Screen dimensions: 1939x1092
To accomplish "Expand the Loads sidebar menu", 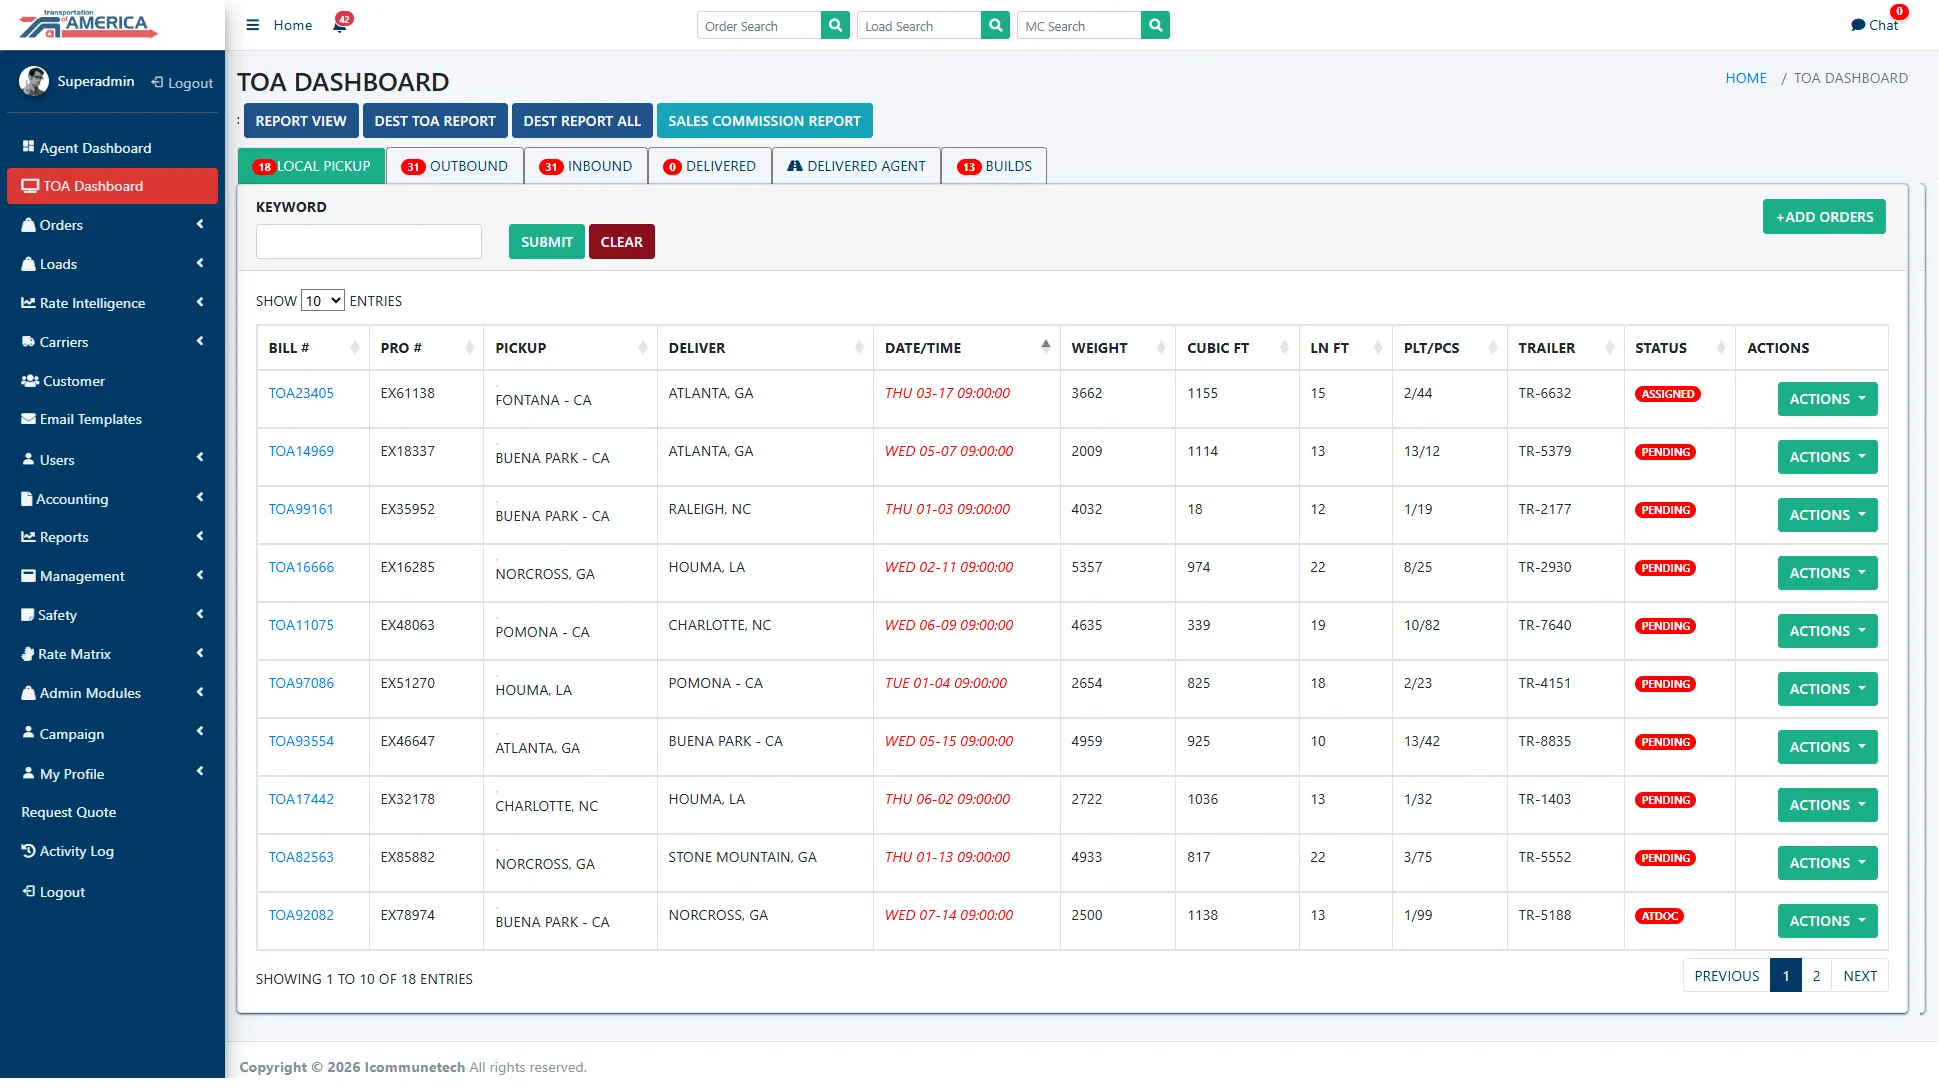I will (x=112, y=264).
